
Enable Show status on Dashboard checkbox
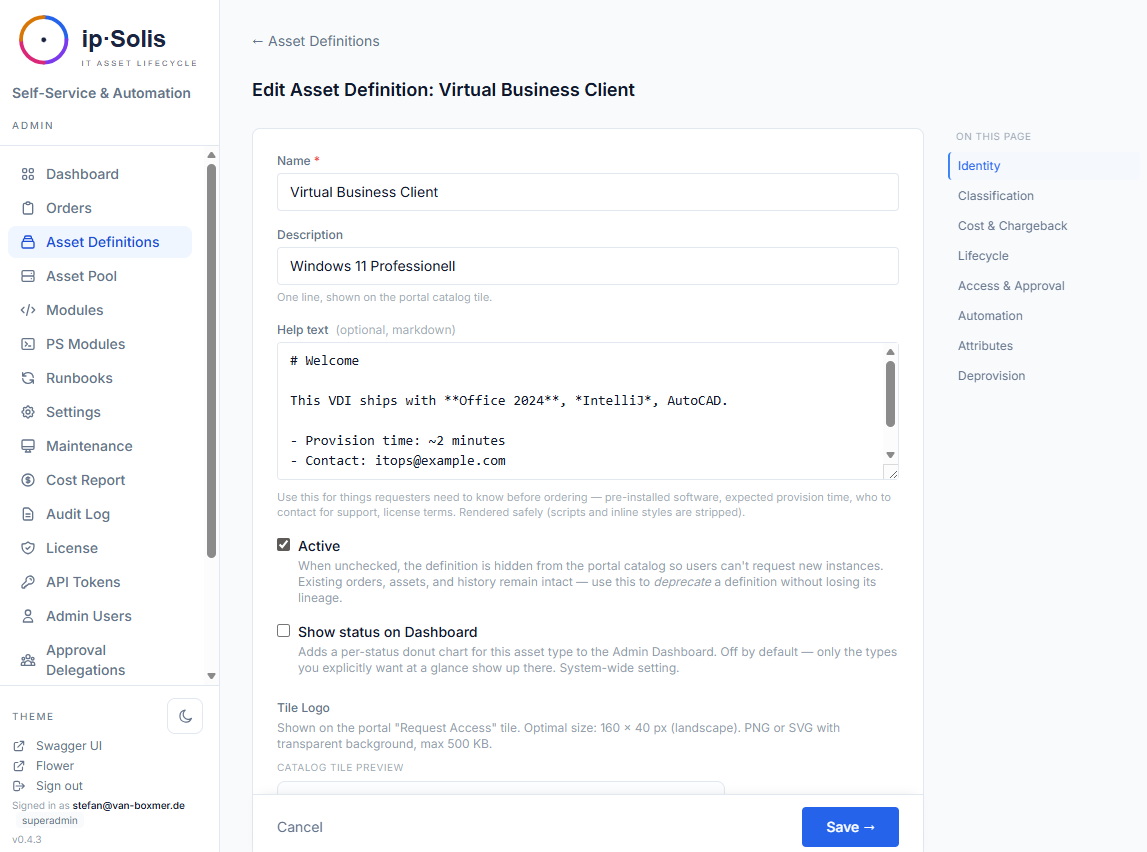tap(284, 630)
